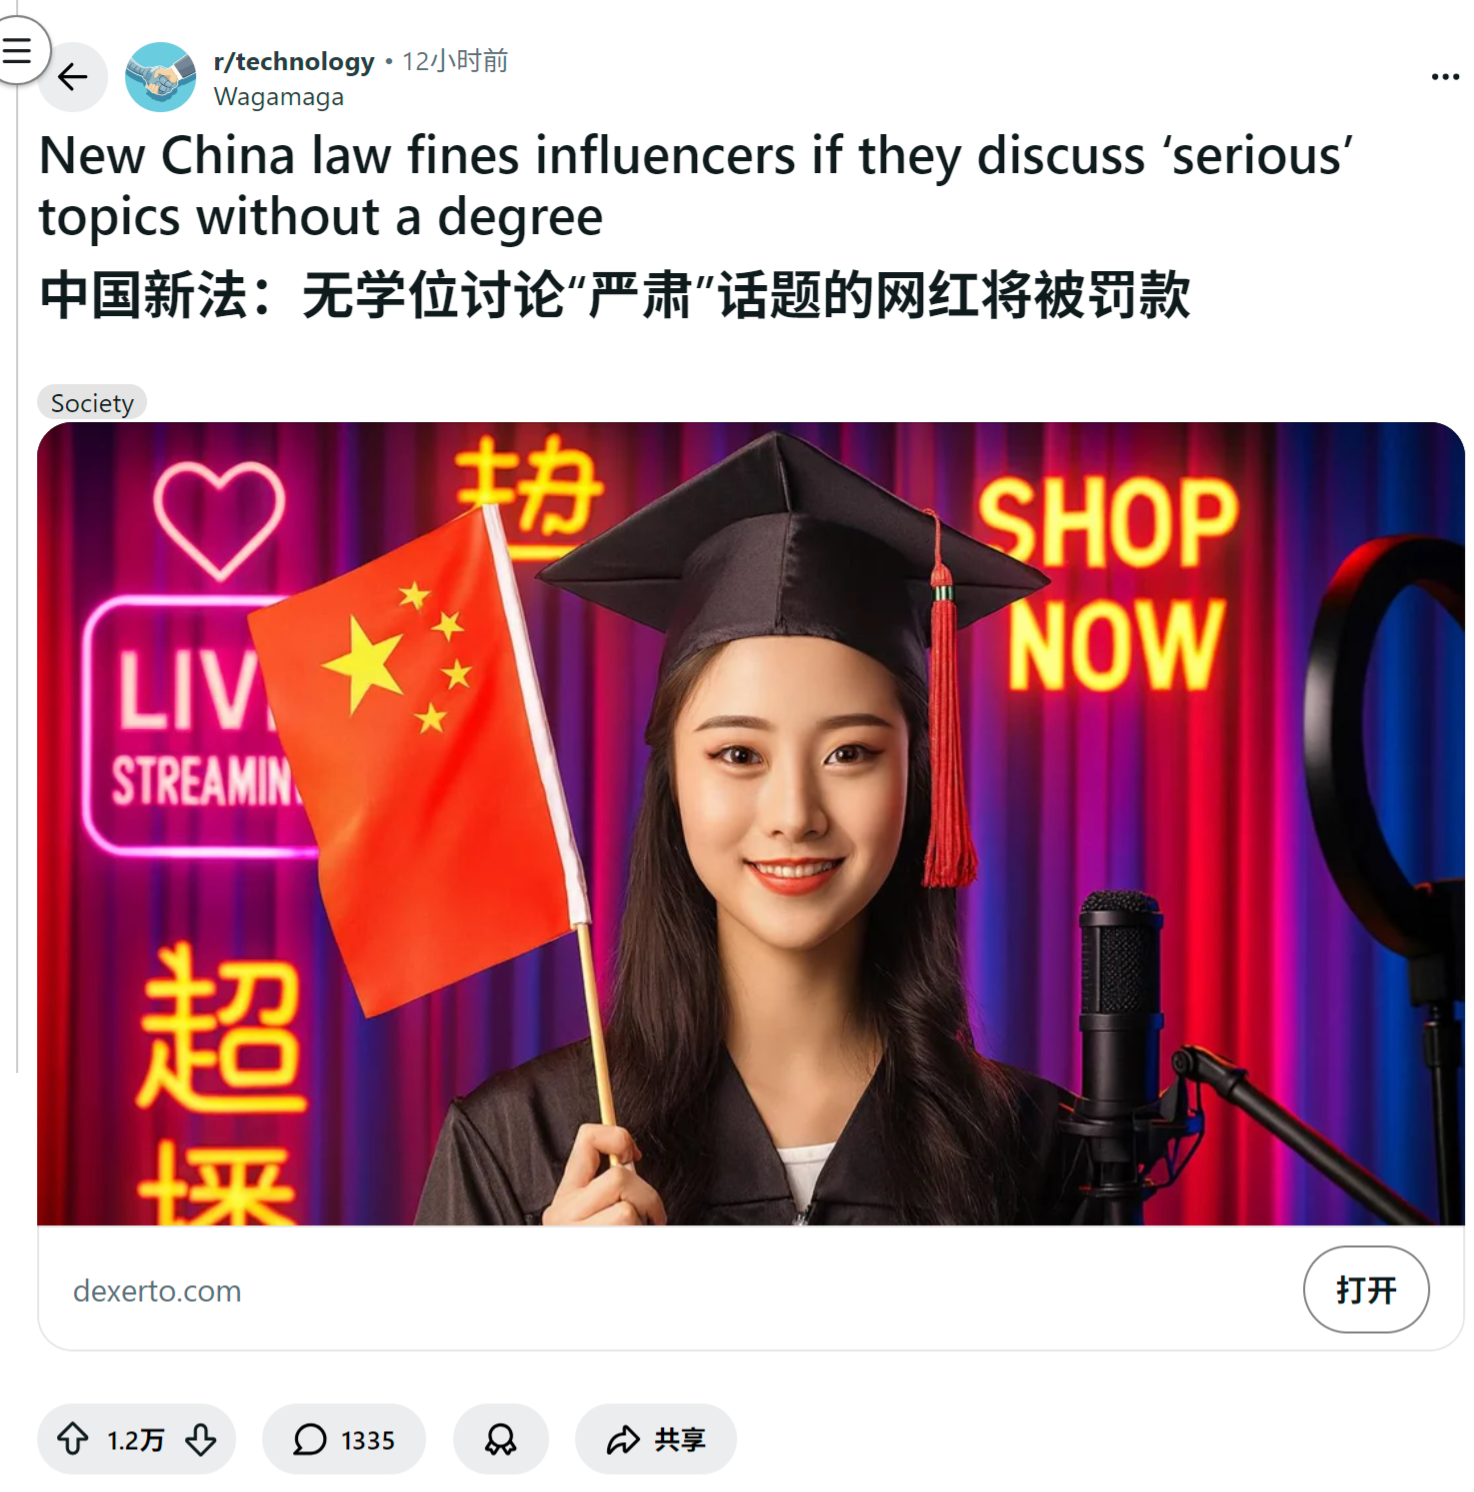Click the translated Chinese post title
The image size is (1474, 1492).
pos(615,296)
